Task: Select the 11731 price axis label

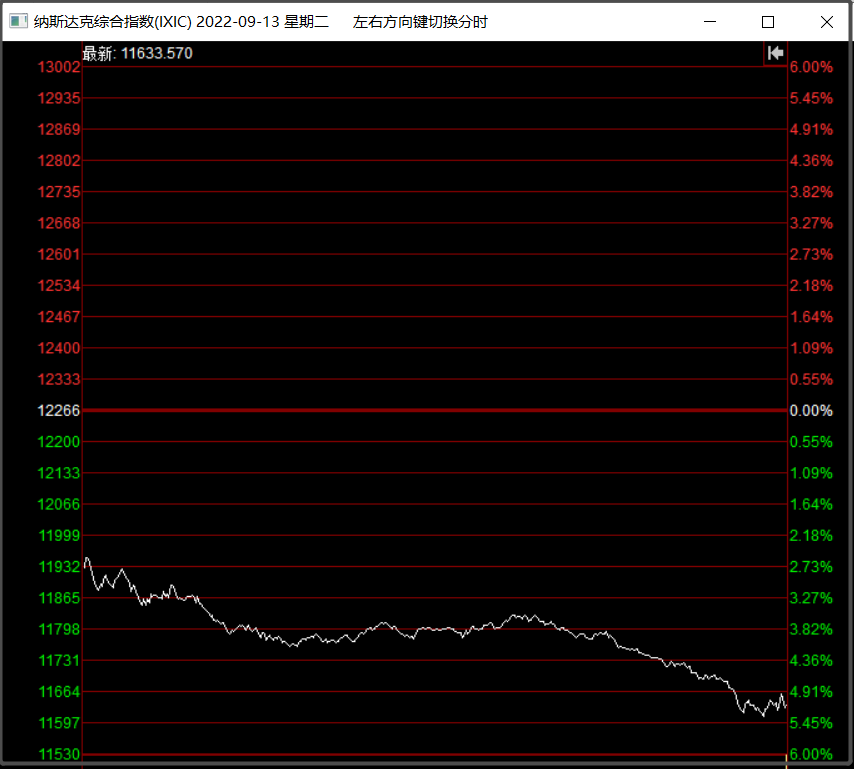Action: pyautogui.click(x=59, y=661)
